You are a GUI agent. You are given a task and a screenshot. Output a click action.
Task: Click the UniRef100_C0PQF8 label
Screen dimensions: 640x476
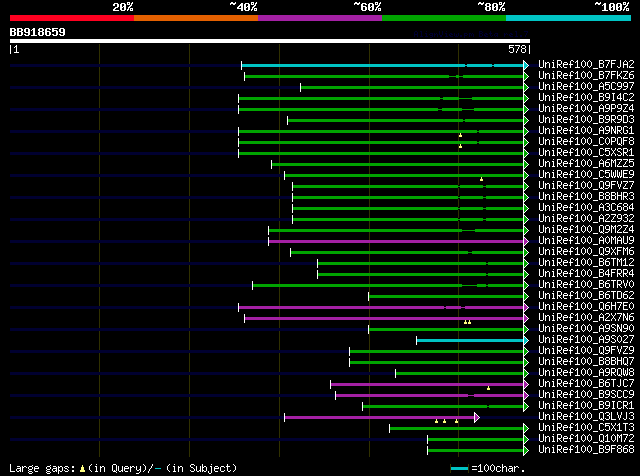pyautogui.click(x=586, y=142)
